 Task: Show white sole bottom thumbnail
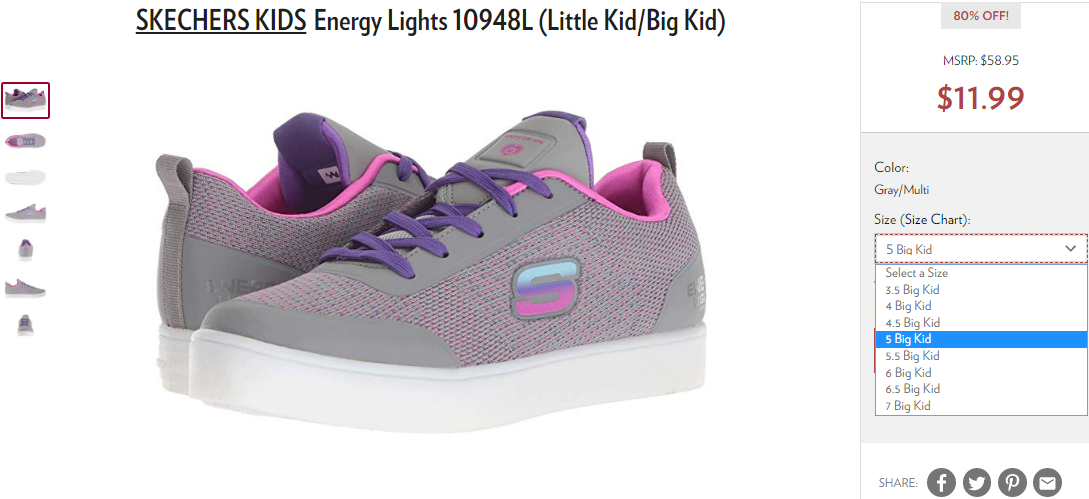[26, 177]
